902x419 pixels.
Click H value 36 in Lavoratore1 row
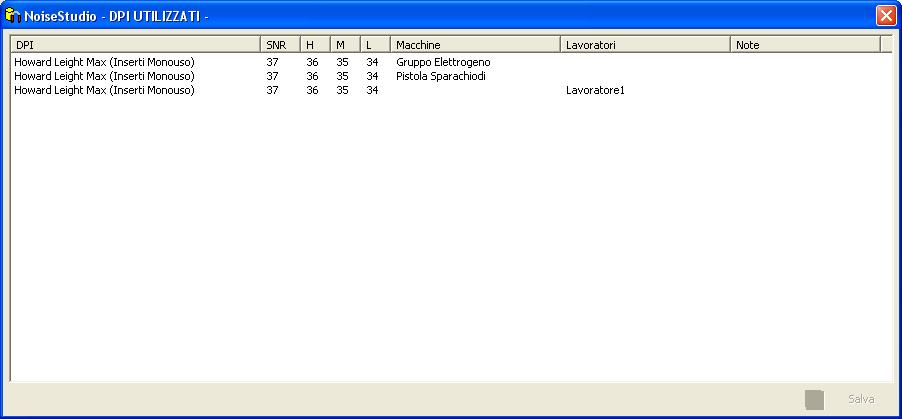click(x=312, y=90)
